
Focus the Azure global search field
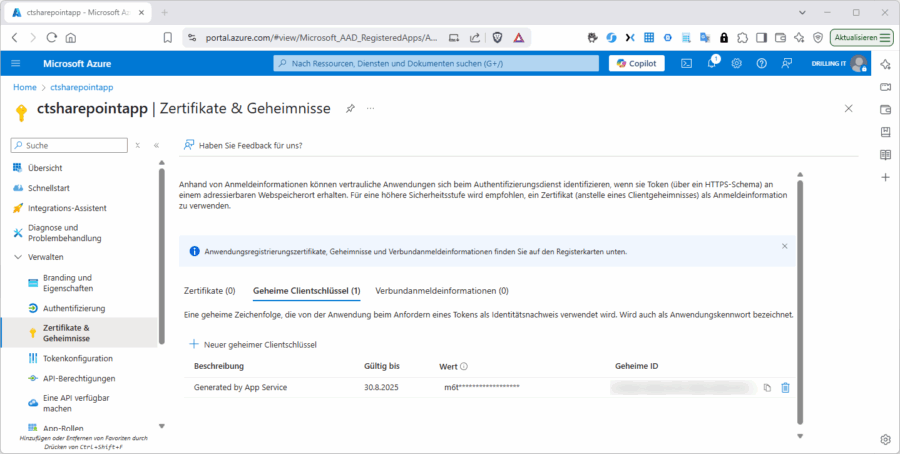(x=436, y=64)
